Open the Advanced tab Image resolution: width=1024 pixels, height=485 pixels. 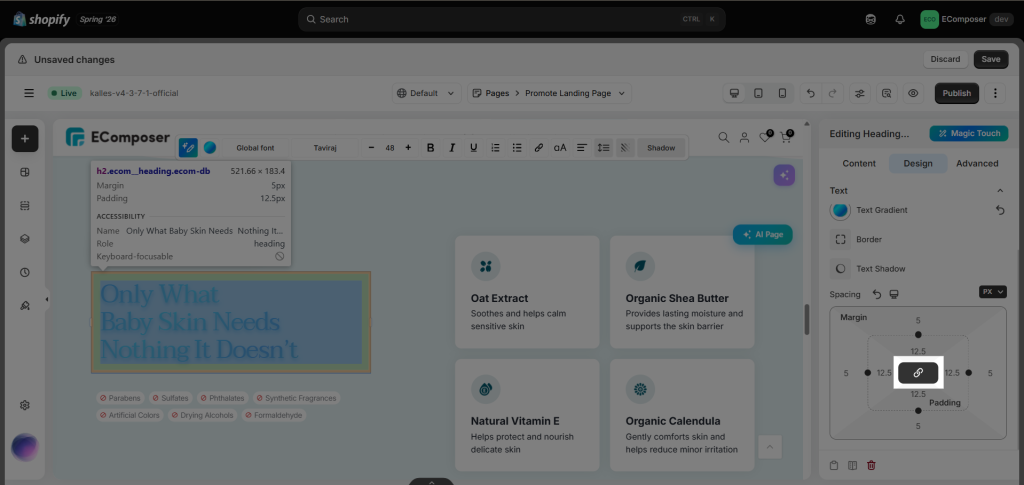click(x=977, y=163)
